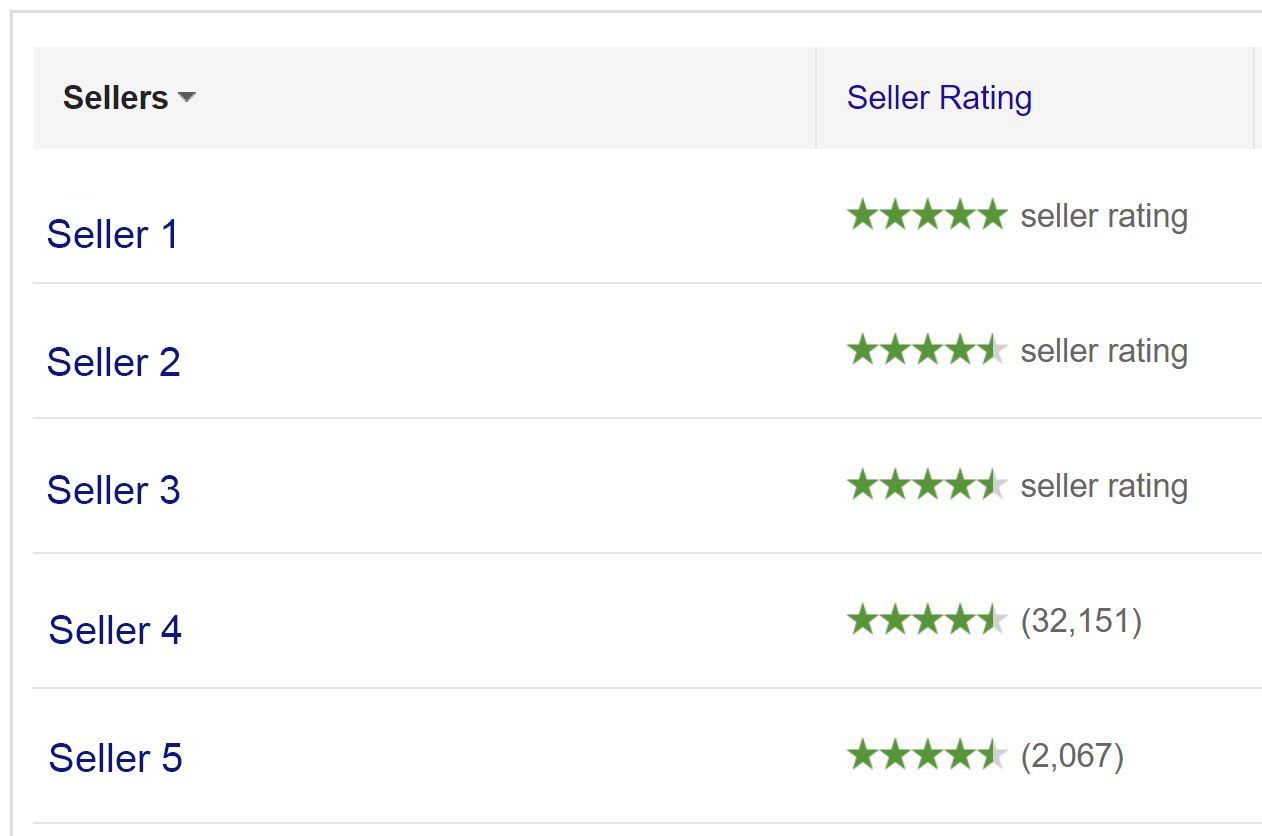Viewport: 1262px width, 836px height.
Task: Click the half star in Seller 3's rating
Action: 992,486
